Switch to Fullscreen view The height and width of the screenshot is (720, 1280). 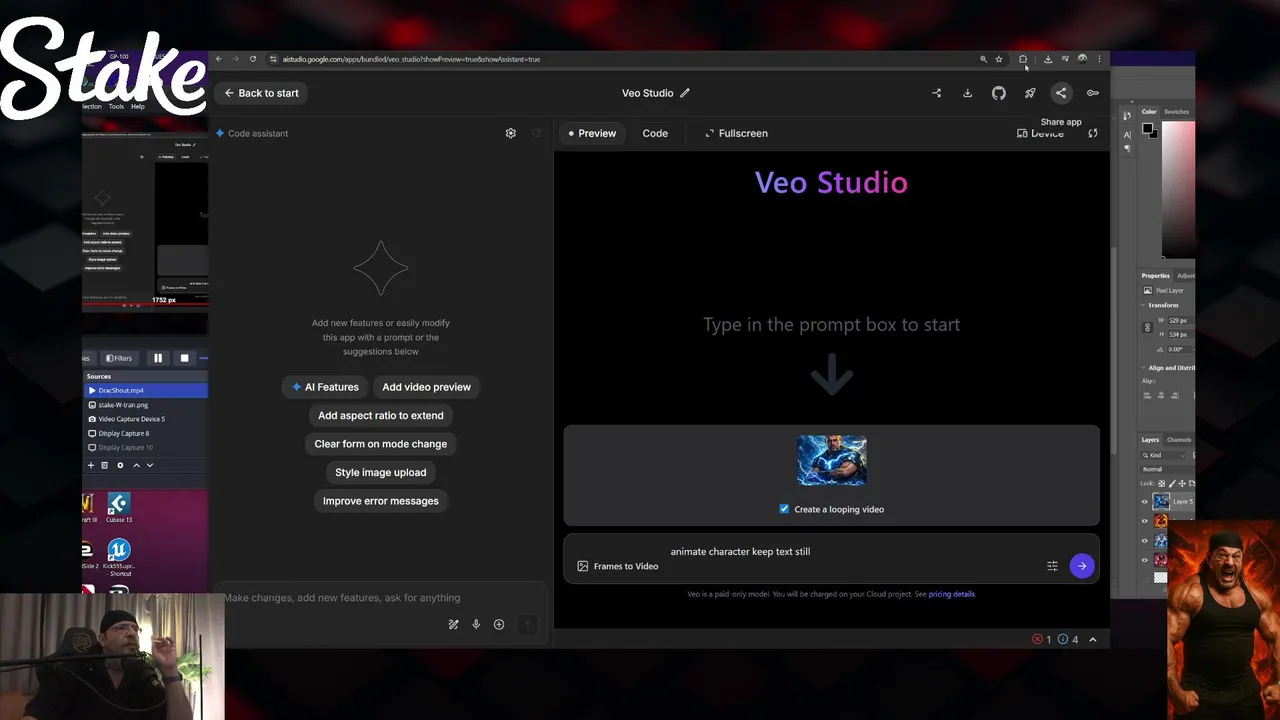[x=737, y=133]
